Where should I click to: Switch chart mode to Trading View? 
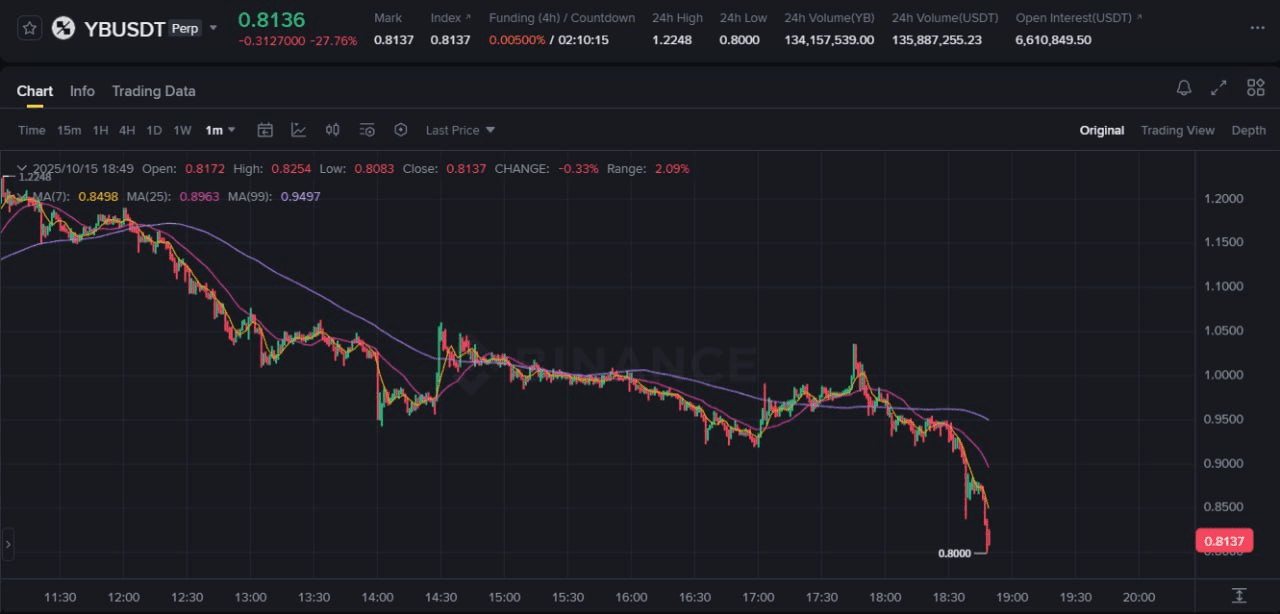pos(1177,130)
